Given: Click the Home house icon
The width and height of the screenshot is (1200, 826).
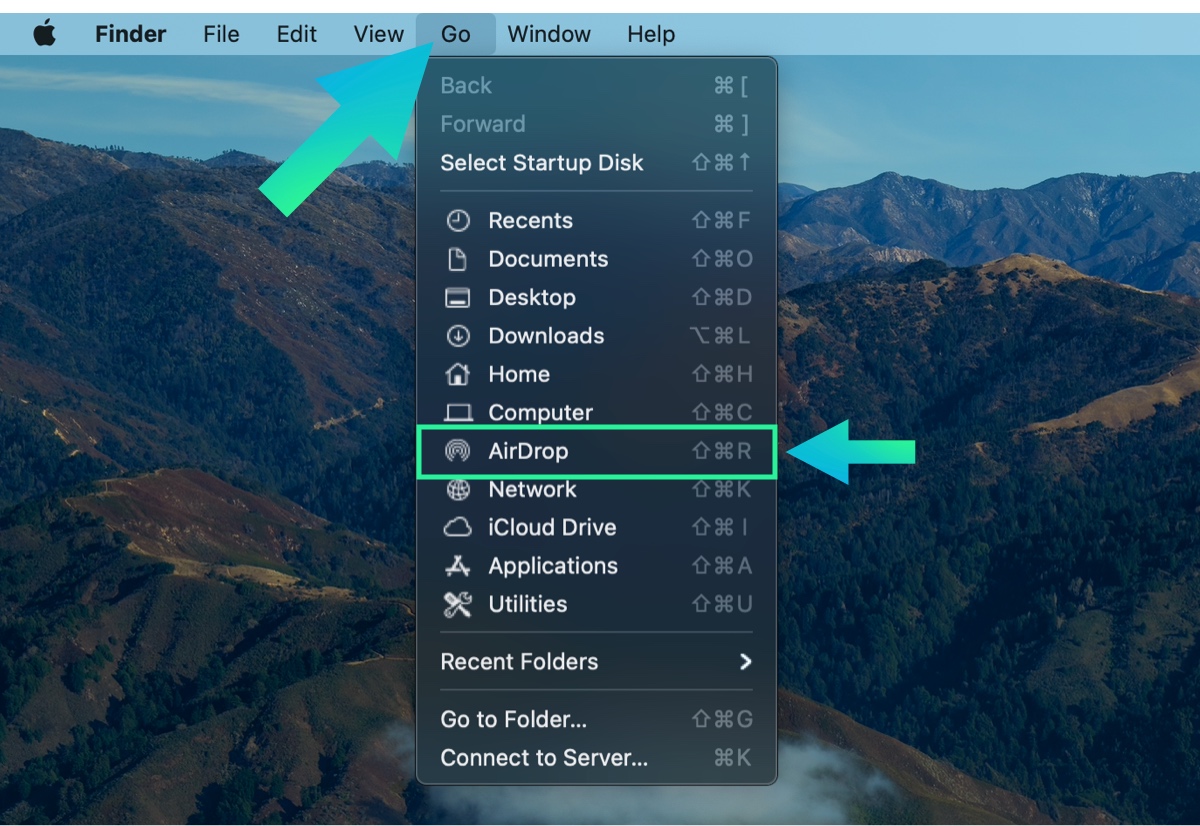Looking at the screenshot, I should click(457, 374).
